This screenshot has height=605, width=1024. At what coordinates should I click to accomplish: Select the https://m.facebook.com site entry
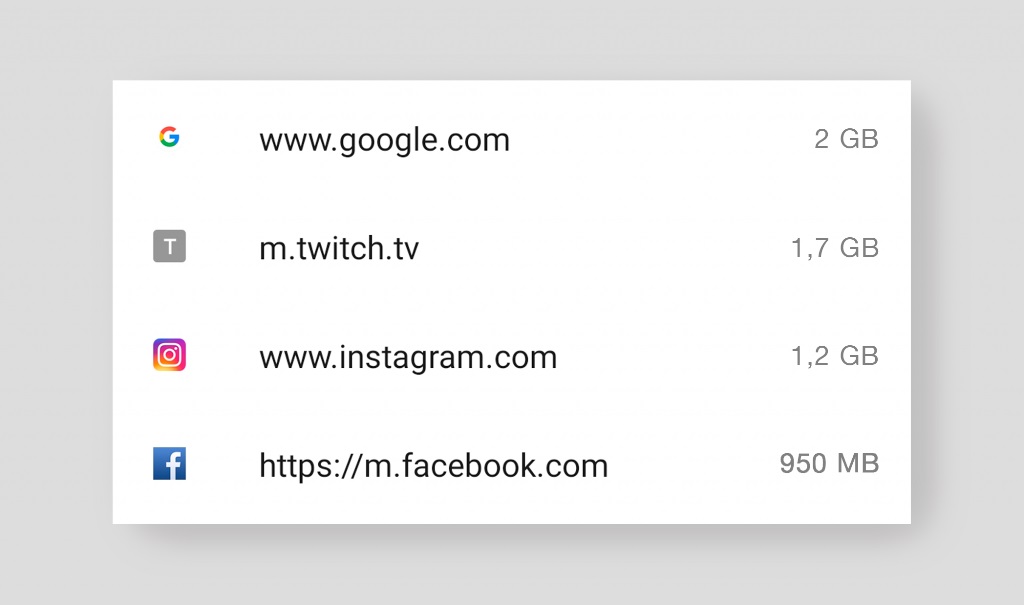pyautogui.click(x=433, y=465)
